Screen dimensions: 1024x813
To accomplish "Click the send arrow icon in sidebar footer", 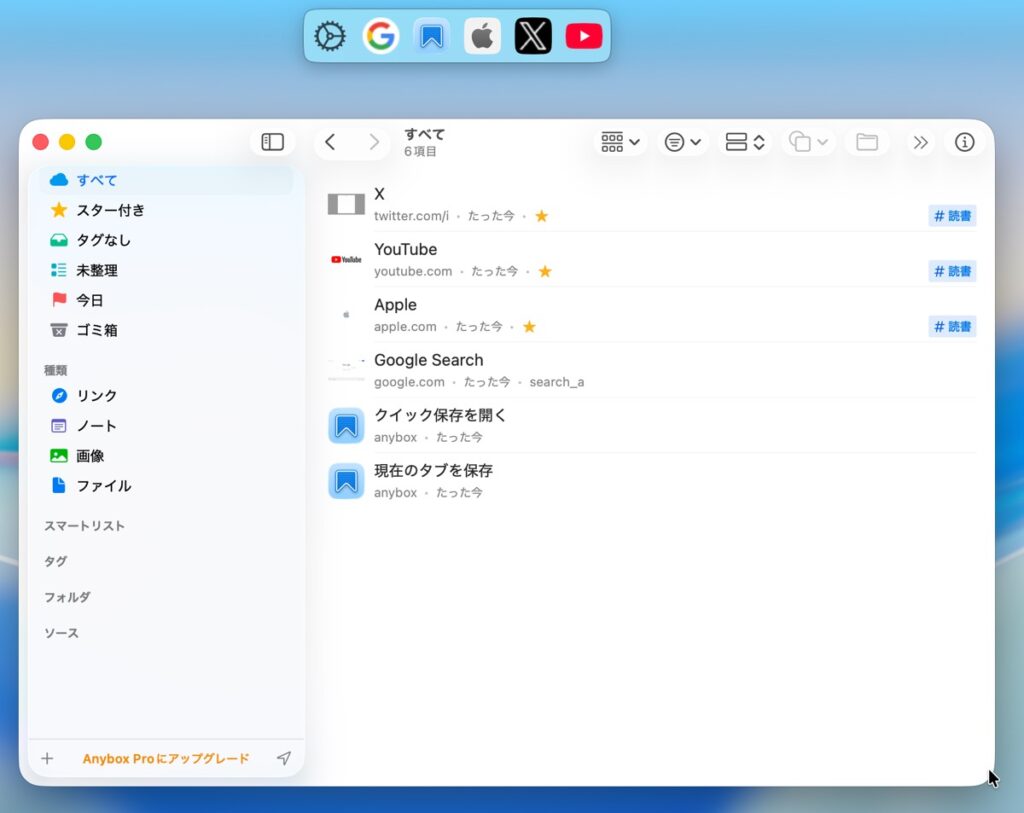I will tap(284, 759).
